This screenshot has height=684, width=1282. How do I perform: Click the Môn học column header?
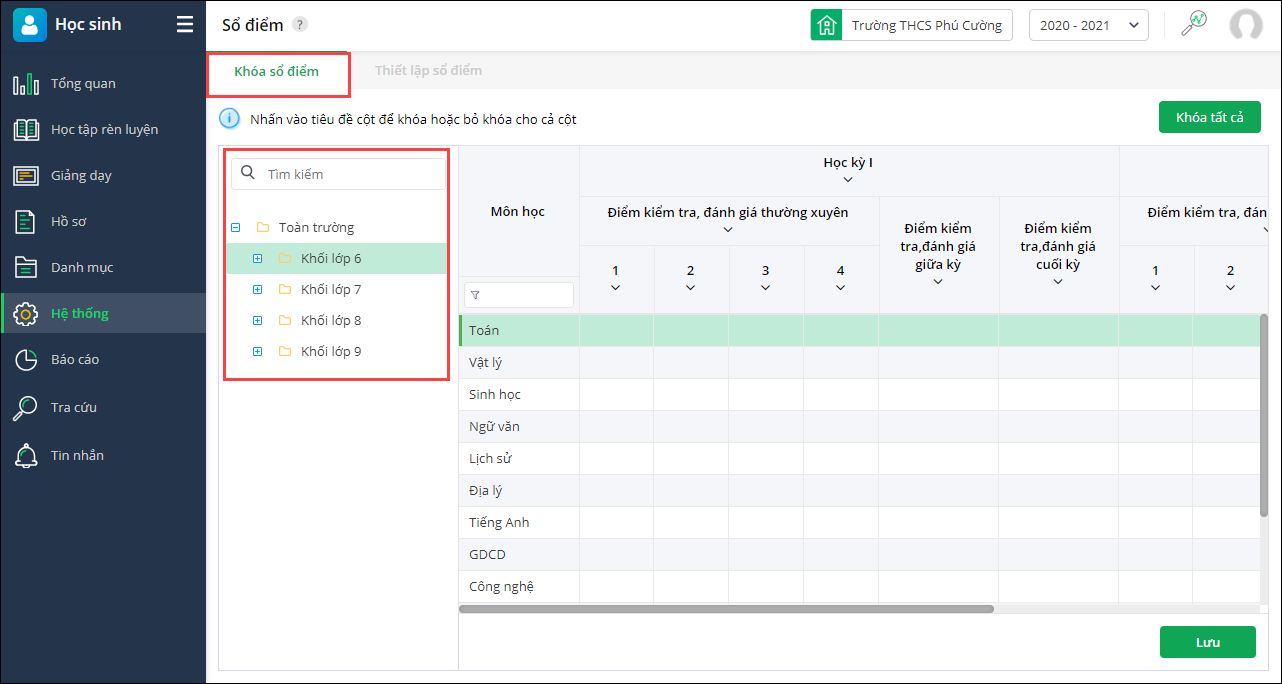tap(518, 211)
